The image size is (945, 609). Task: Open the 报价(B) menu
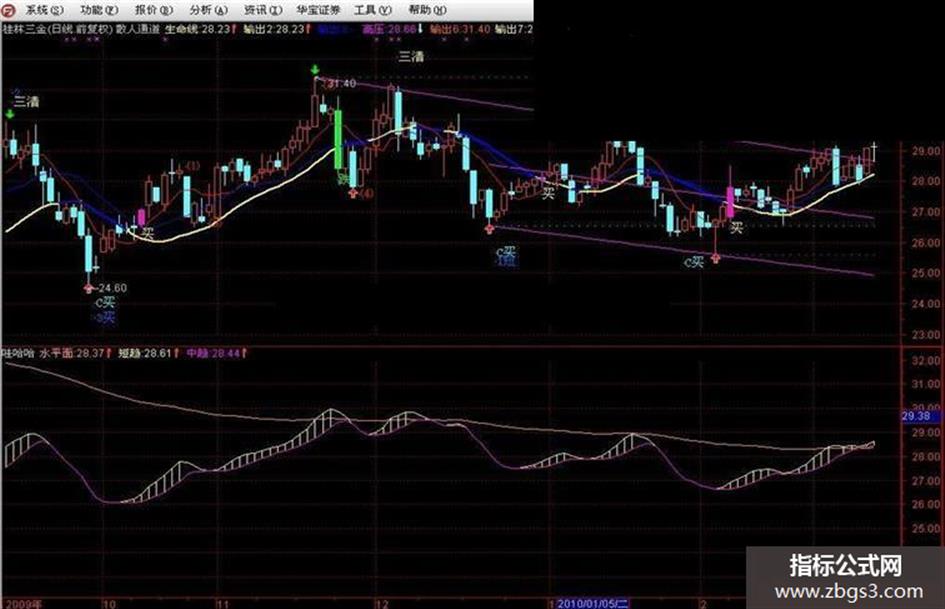[154, 10]
